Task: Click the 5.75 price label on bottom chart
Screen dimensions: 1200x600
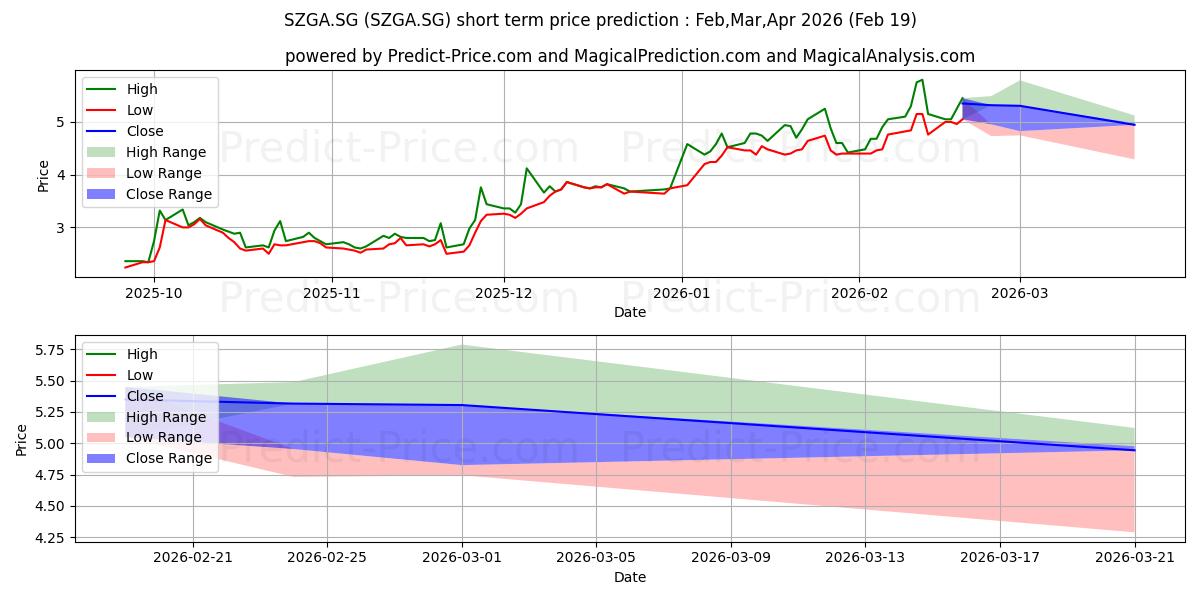Action: coord(50,350)
